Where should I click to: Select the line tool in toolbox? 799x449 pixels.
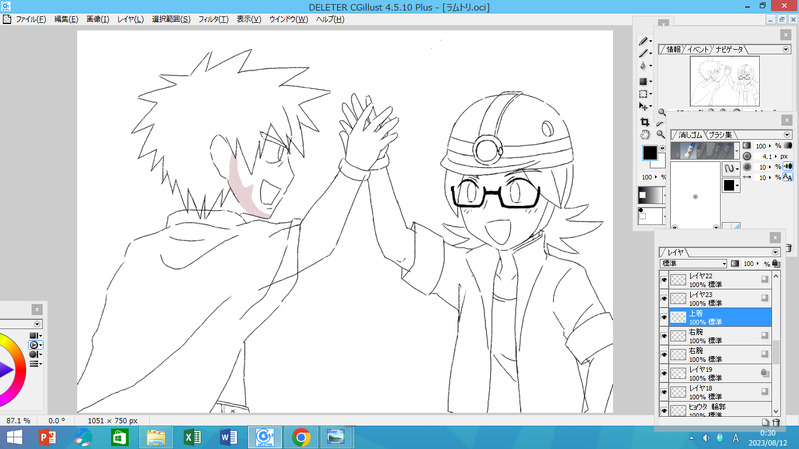click(643, 54)
